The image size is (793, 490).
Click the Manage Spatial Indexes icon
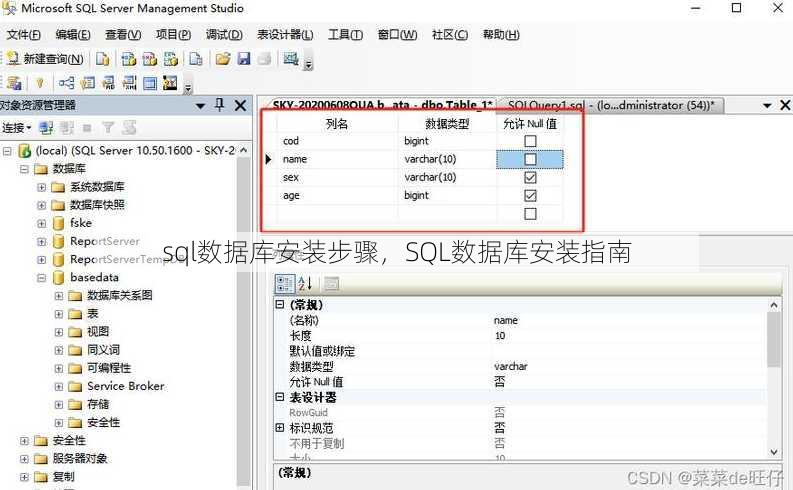170,83
